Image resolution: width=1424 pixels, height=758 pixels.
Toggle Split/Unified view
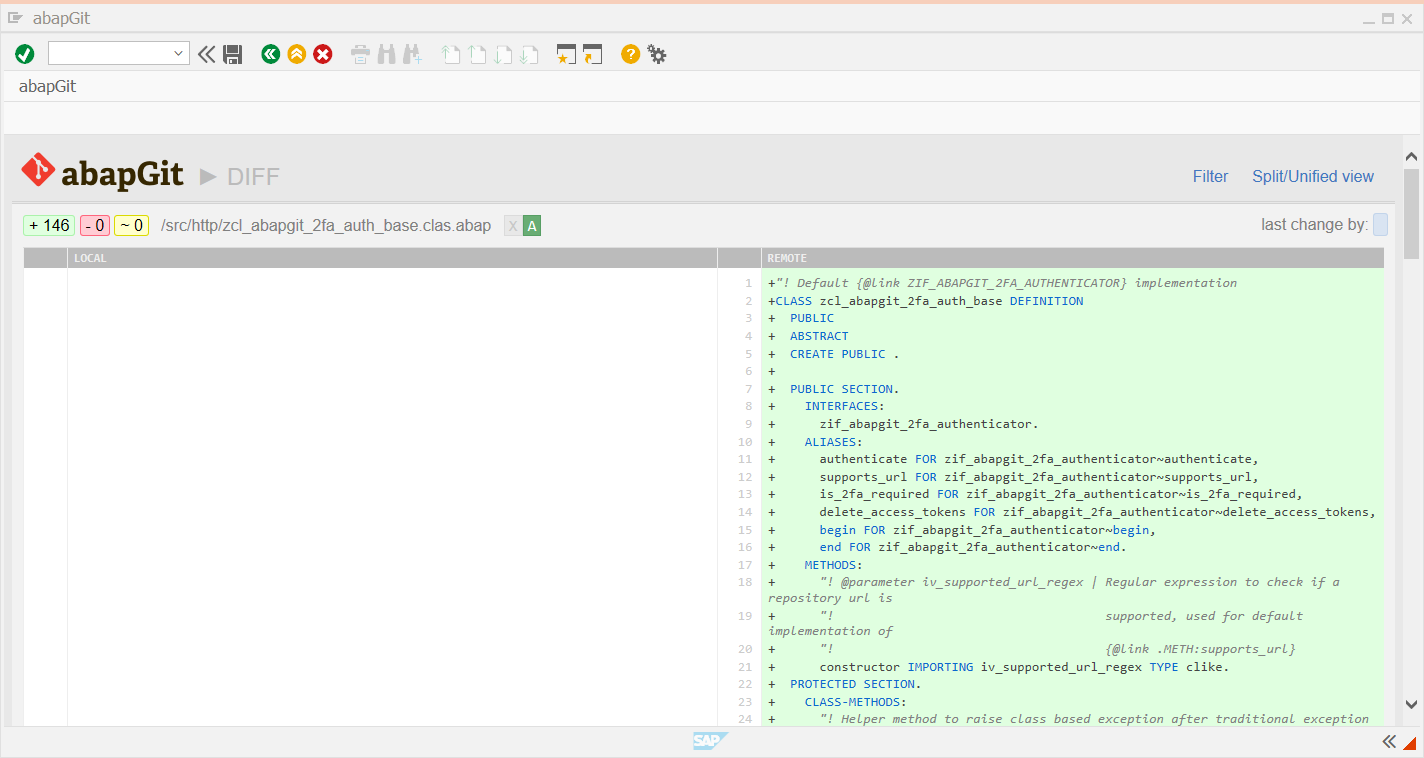coord(1313,176)
